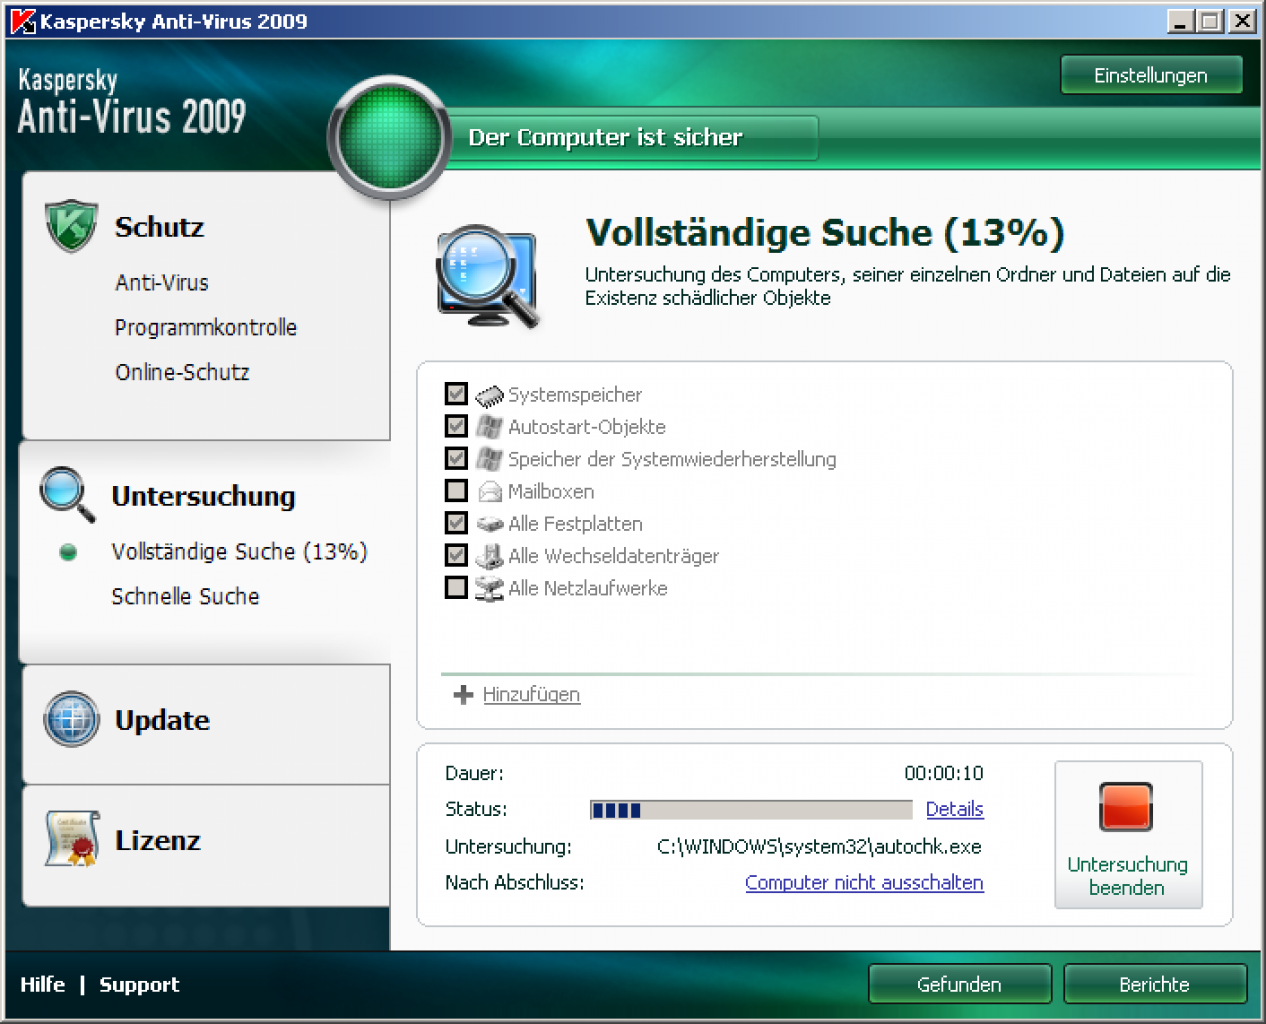Enable the Alle Netzlaufwerke checkbox
The image size is (1266, 1024).
click(456, 587)
